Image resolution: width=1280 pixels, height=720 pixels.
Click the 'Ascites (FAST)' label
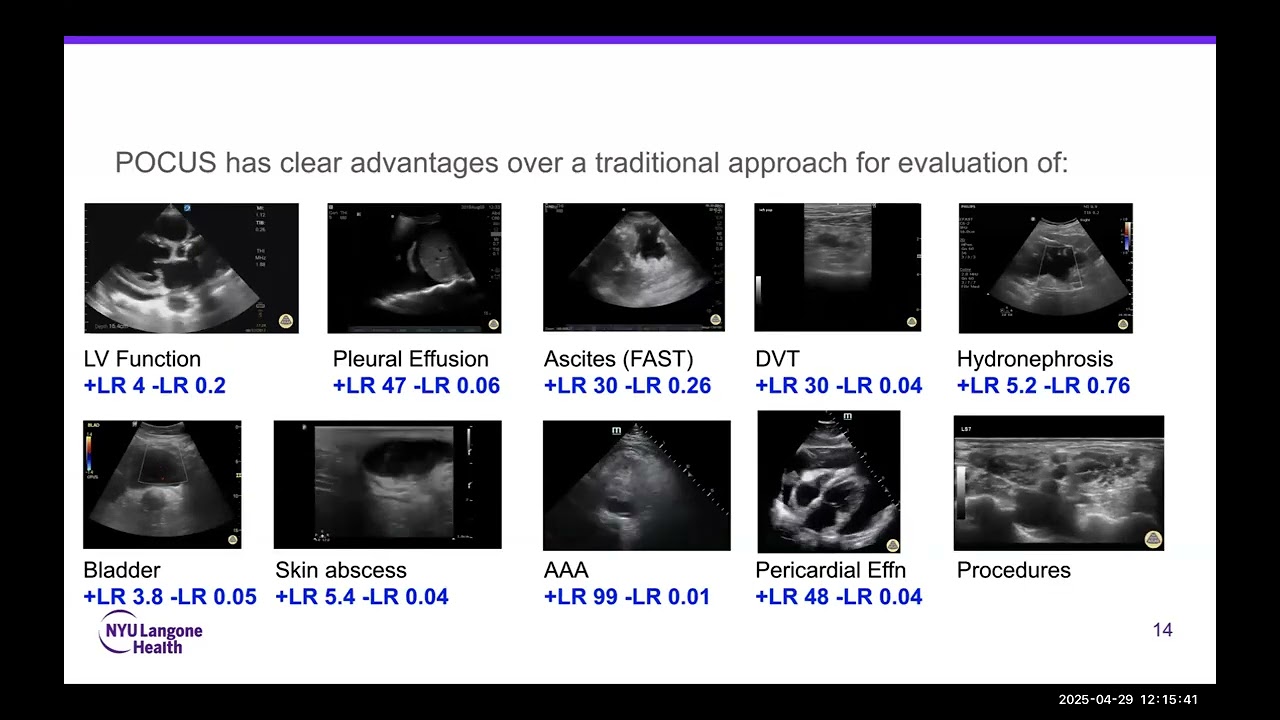(x=618, y=359)
